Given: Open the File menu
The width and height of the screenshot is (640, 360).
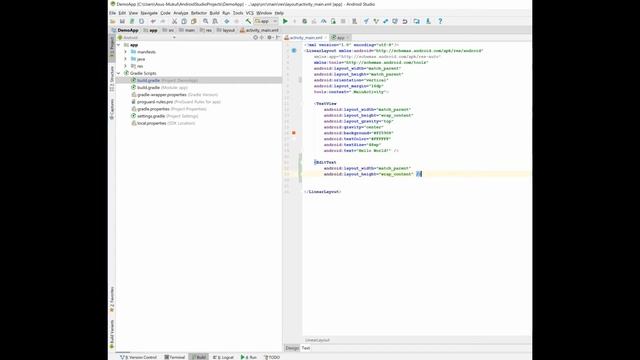Looking at the screenshot, I should coord(113,13).
